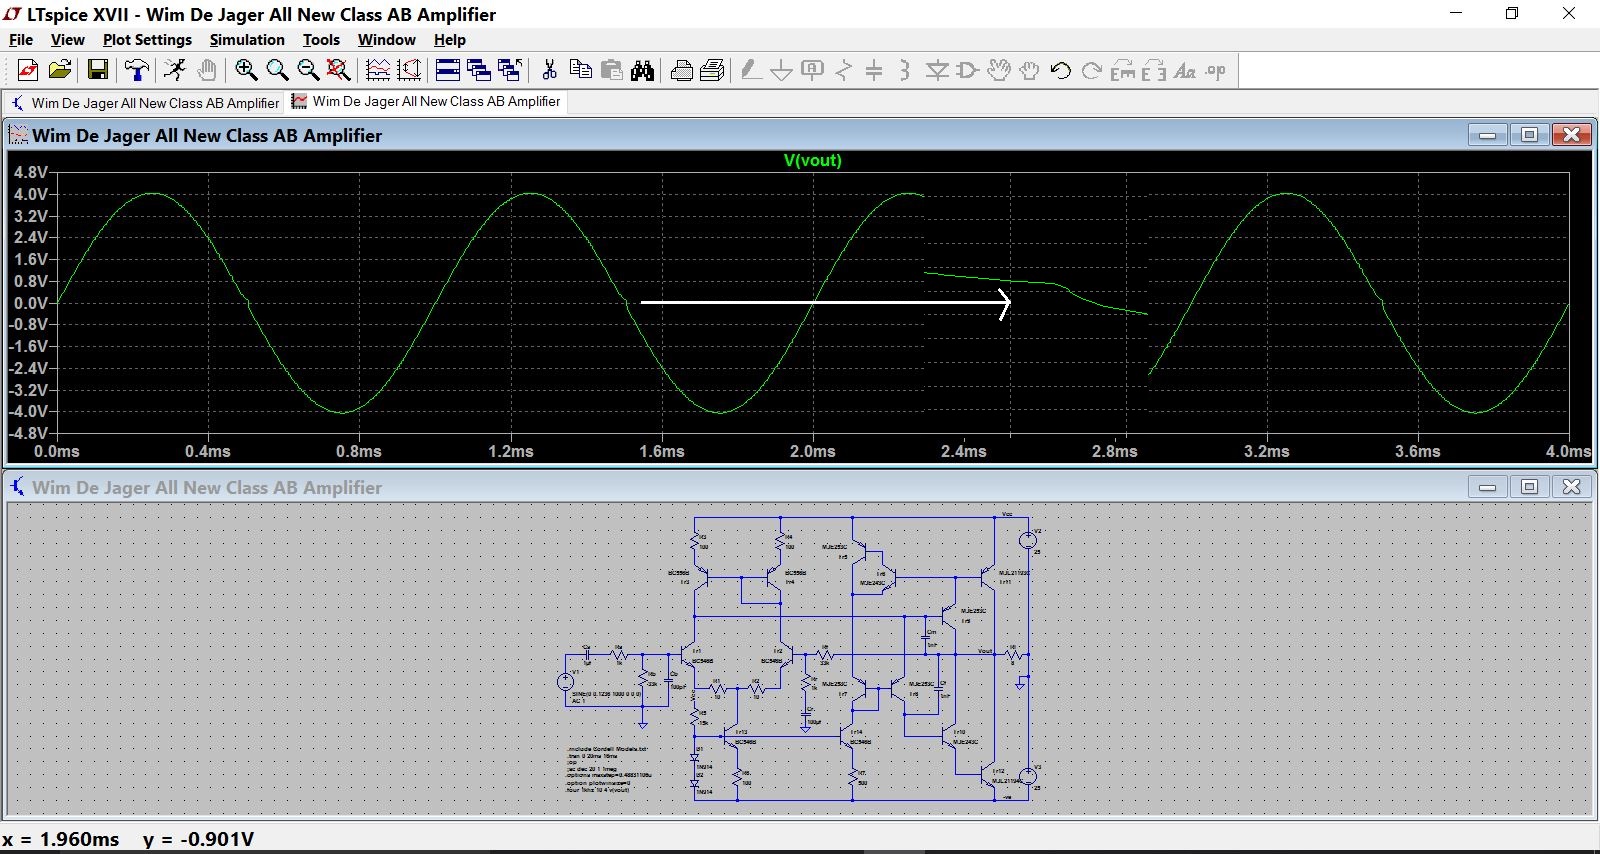Select the Text 'Aa' toolbar icon
The height and width of the screenshot is (854, 1600).
tap(1185, 70)
